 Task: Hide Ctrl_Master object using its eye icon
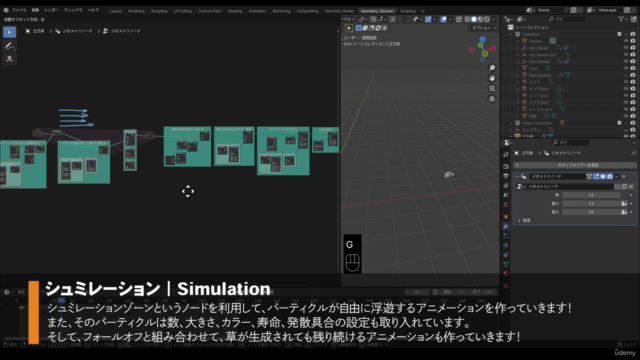(626, 48)
